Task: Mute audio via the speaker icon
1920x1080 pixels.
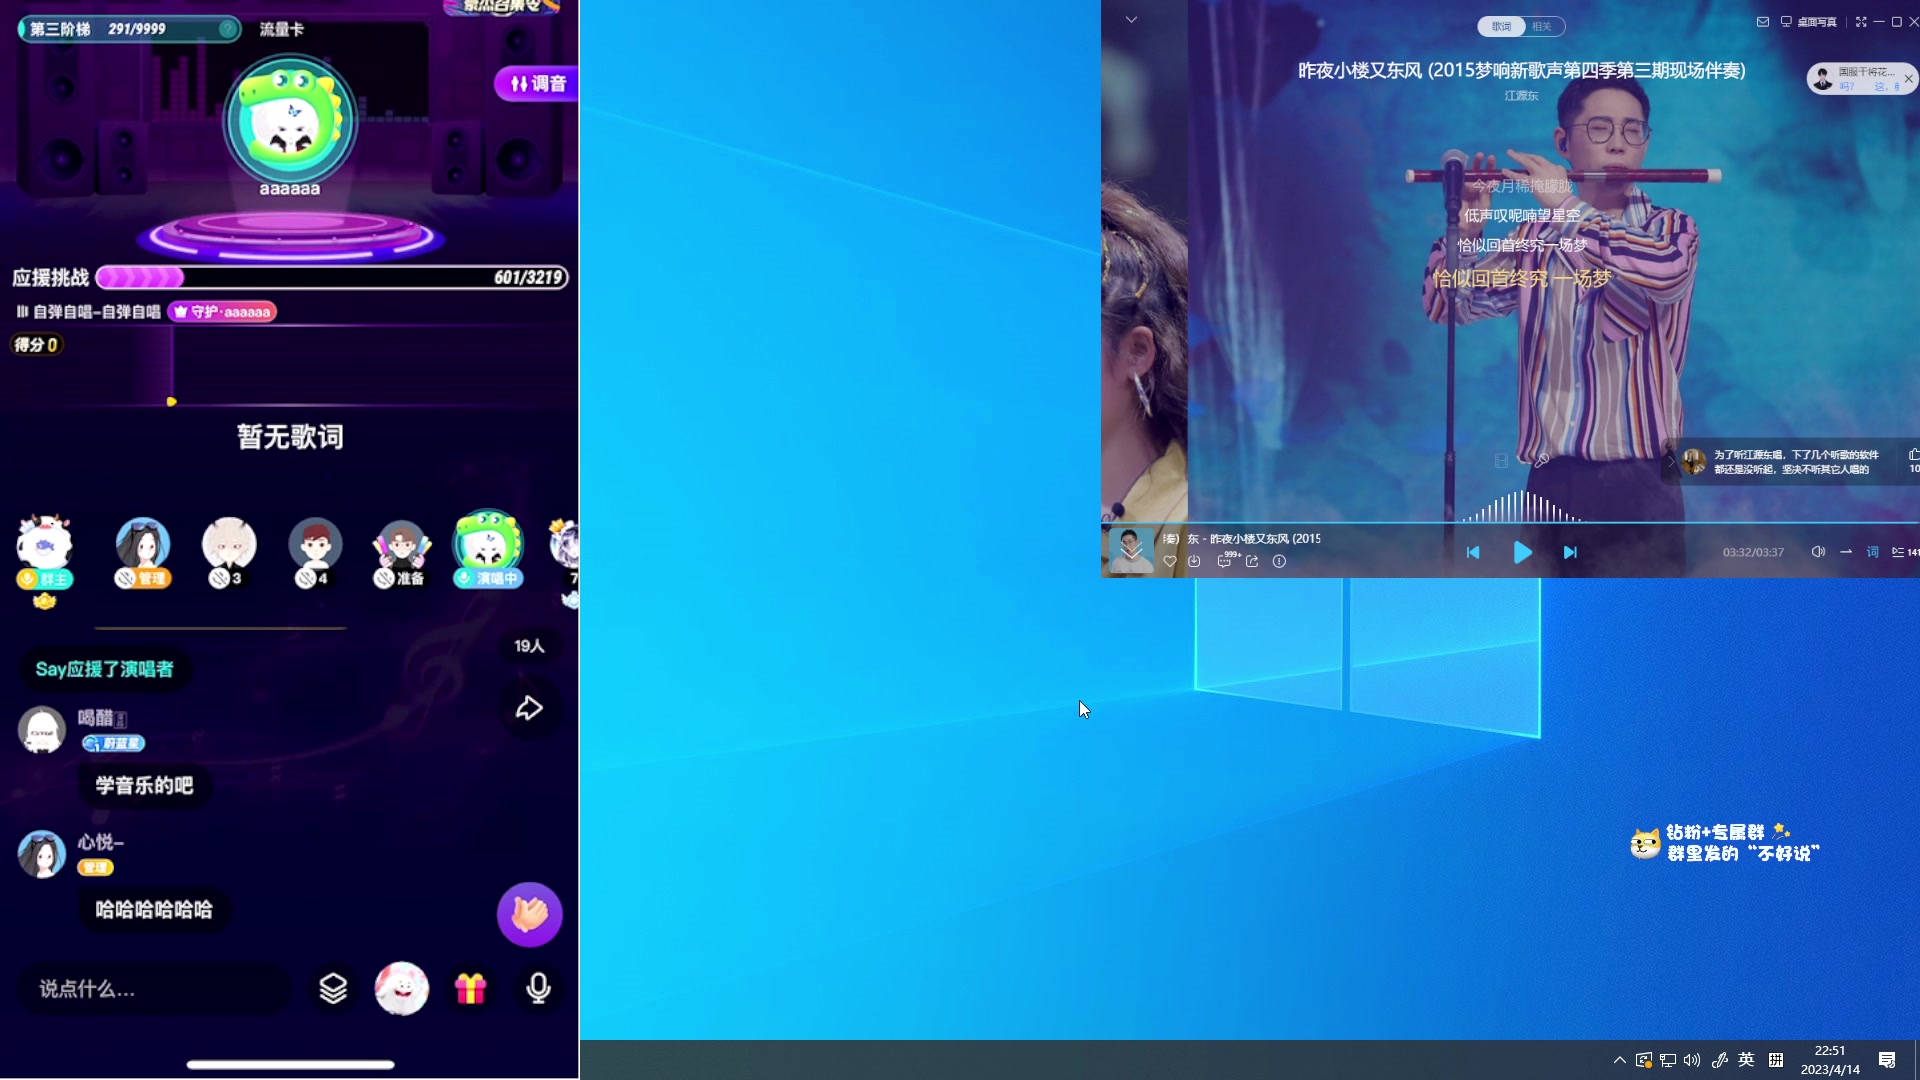Action: (1818, 551)
